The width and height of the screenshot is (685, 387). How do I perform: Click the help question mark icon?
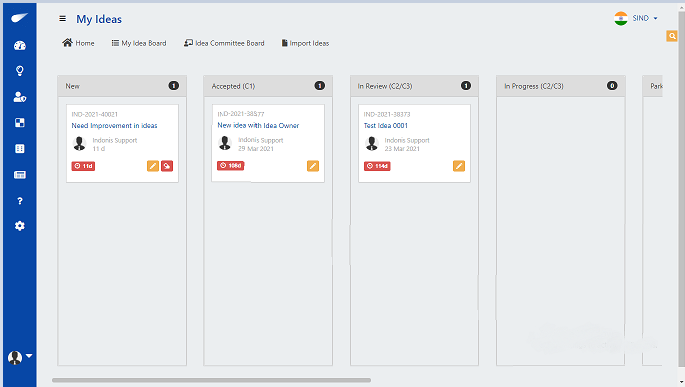coord(20,201)
